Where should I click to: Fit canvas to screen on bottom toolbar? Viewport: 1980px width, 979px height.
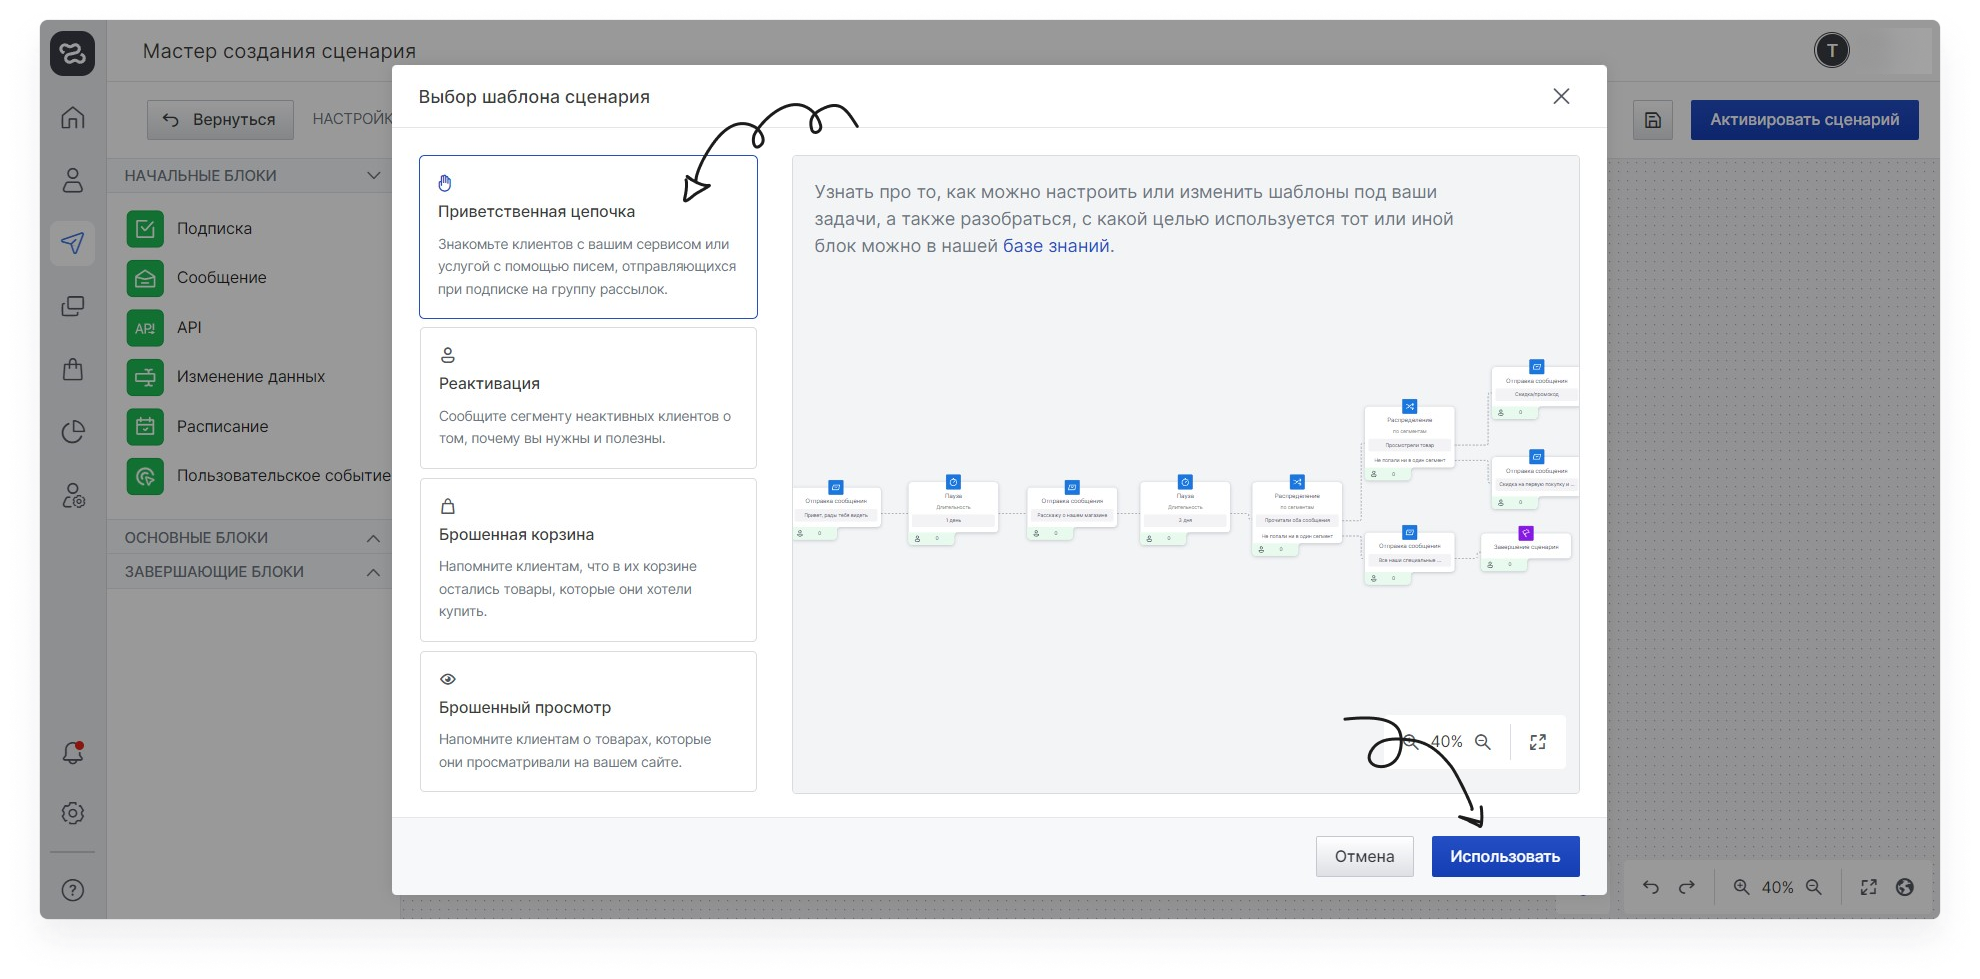point(1868,887)
